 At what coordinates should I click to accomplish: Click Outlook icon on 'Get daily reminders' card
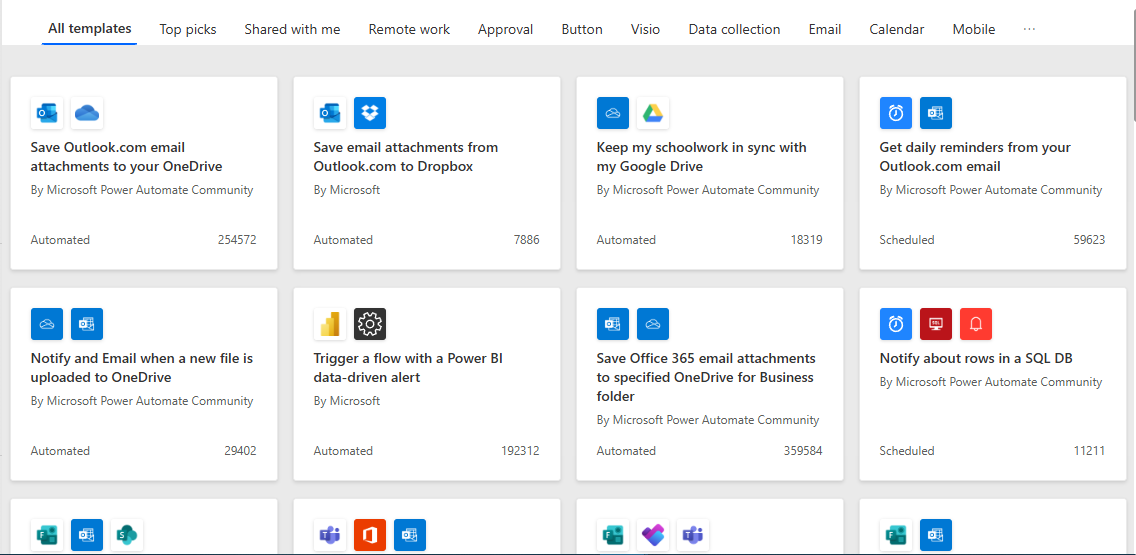[x=936, y=113]
